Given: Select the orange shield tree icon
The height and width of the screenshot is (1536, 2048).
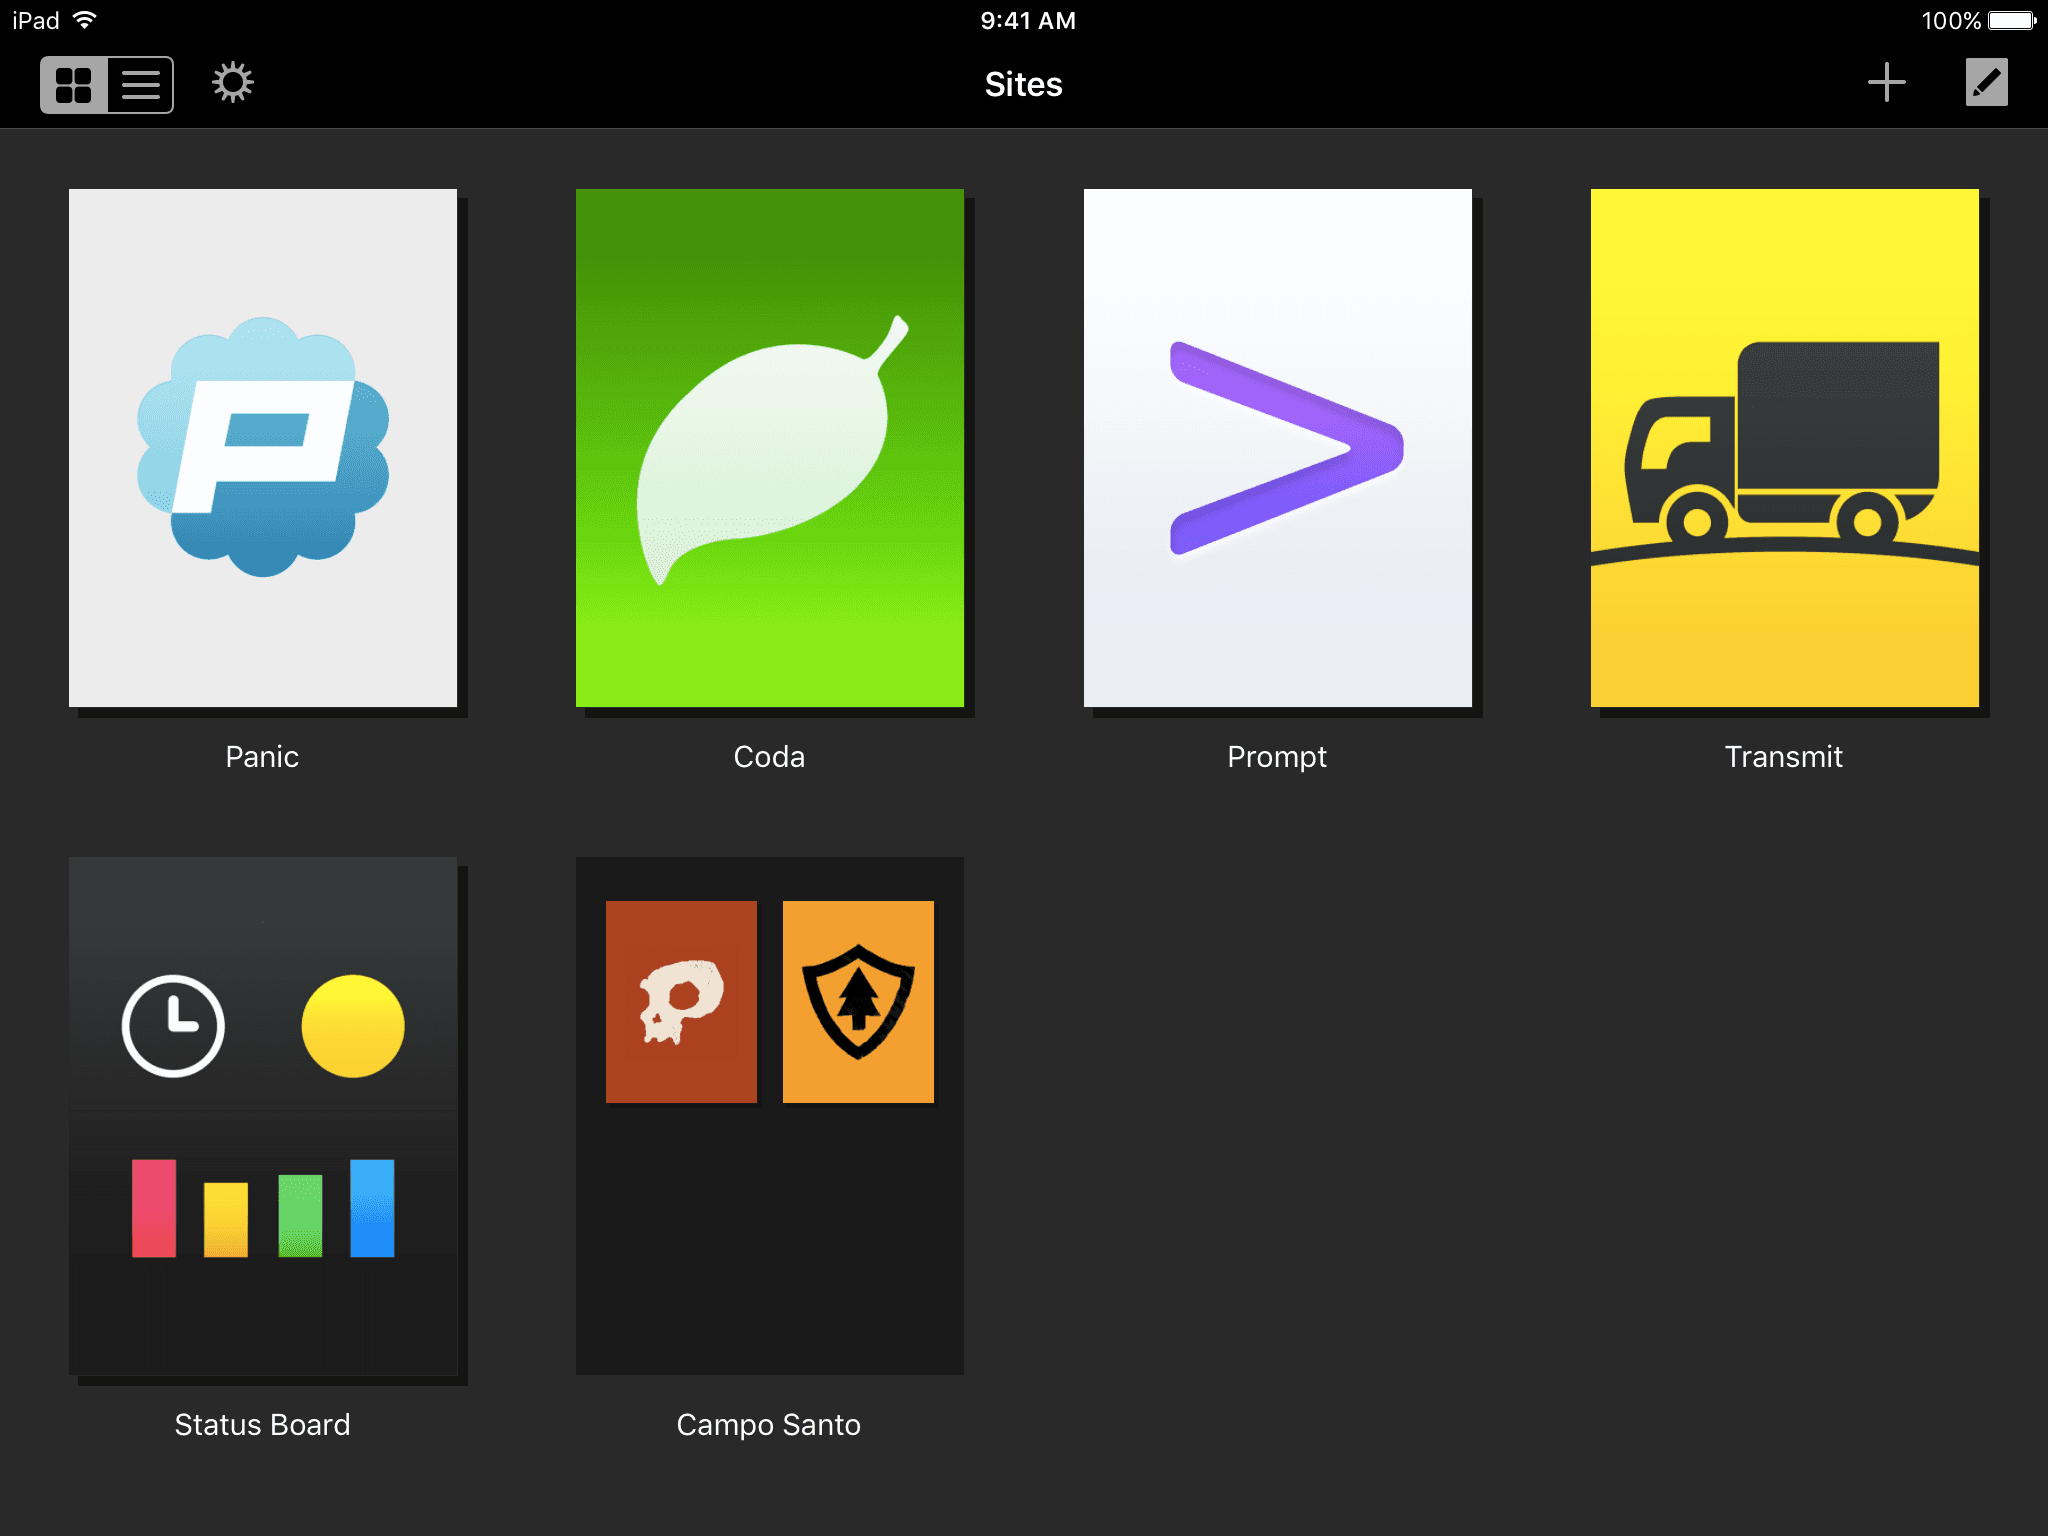Looking at the screenshot, I should [858, 1002].
